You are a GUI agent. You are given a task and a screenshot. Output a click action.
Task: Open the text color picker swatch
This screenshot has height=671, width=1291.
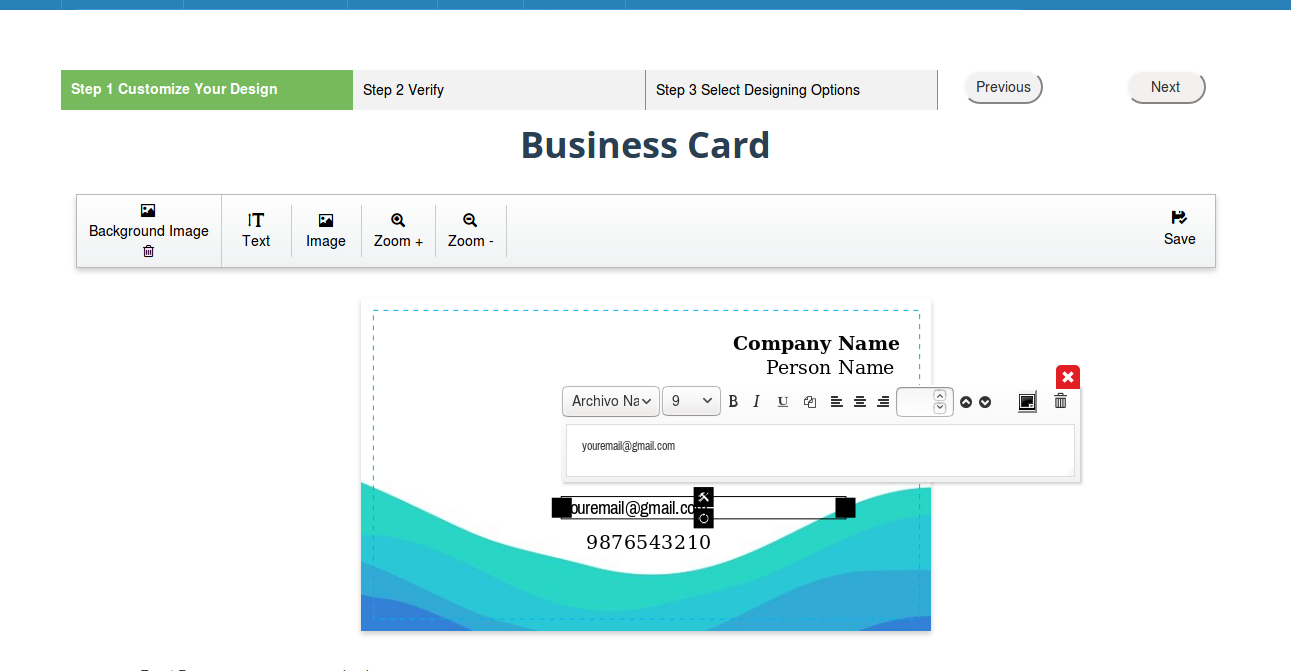[1027, 401]
